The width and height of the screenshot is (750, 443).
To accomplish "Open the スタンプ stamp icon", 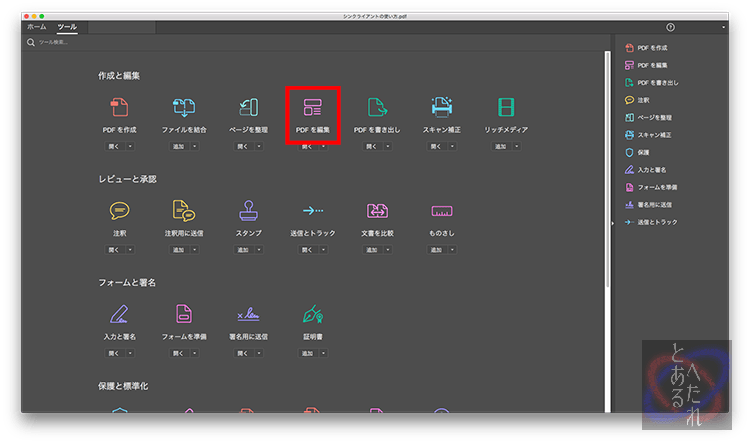I will [x=249, y=211].
